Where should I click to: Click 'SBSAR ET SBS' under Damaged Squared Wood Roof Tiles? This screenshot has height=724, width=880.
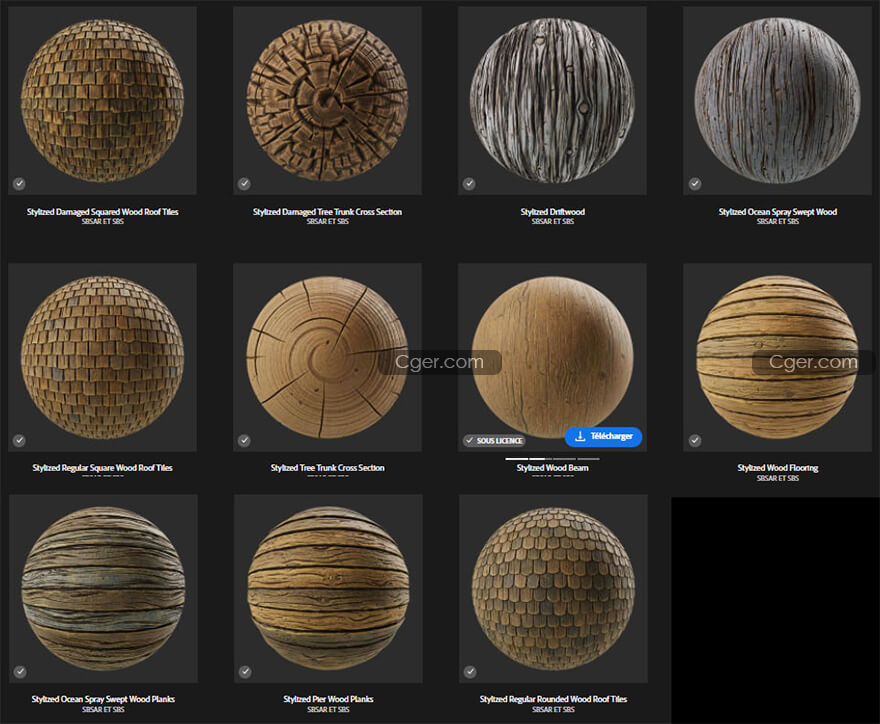click(102, 222)
